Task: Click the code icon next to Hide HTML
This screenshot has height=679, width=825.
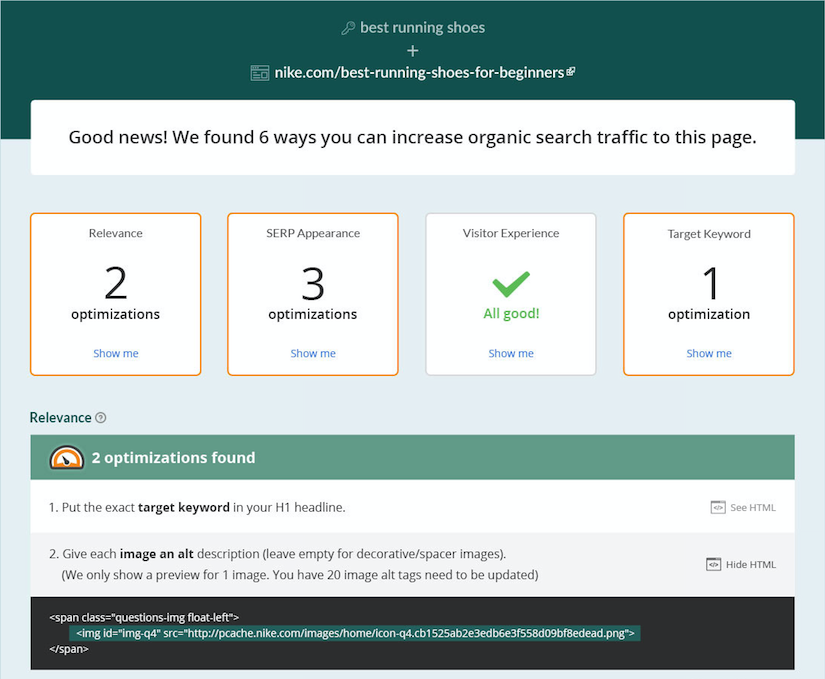Action: click(x=713, y=564)
